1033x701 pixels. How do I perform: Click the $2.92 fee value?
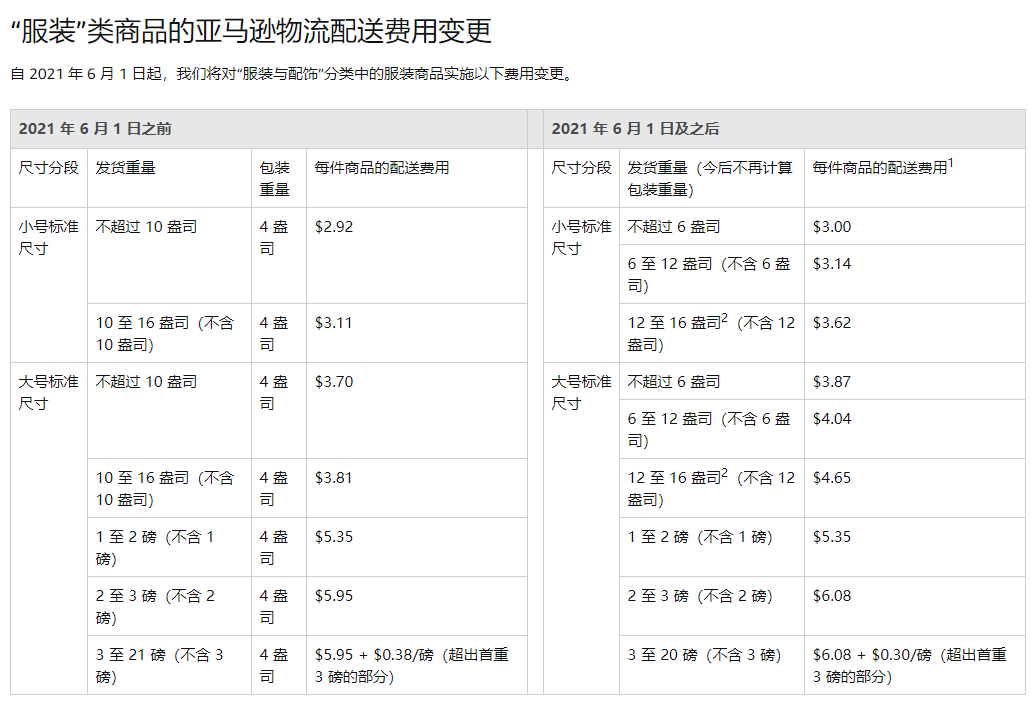pyautogui.click(x=335, y=226)
